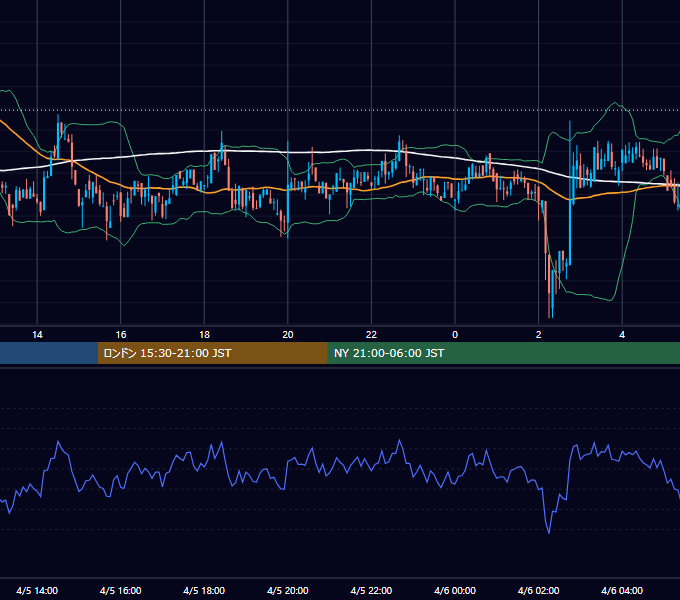The image size is (680, 600).
Task: Click the 4/5 18:00 label on oscillator axis
Action: 204,590
